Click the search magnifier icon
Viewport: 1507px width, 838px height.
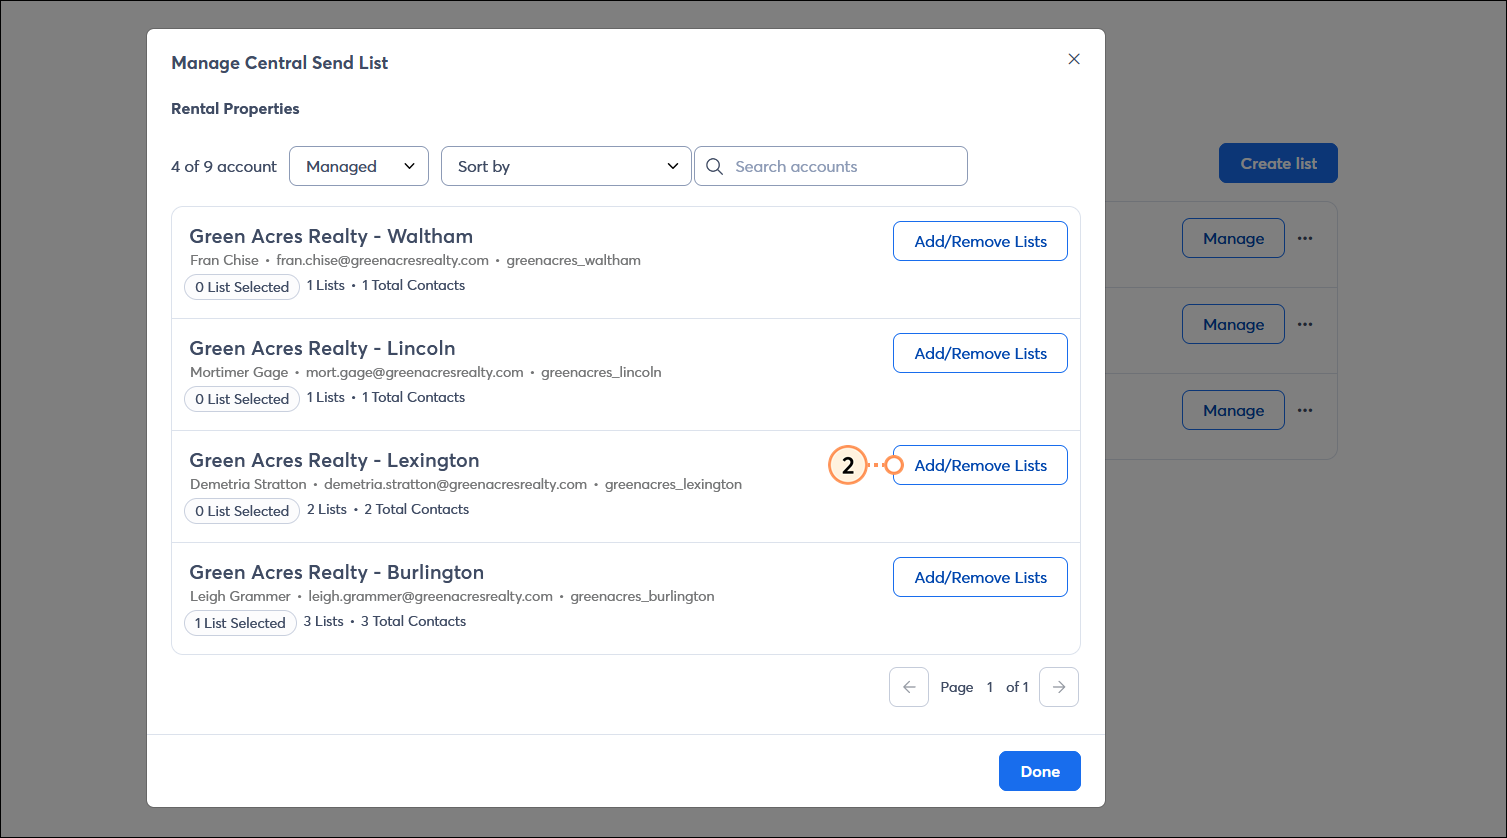(714, 166)
